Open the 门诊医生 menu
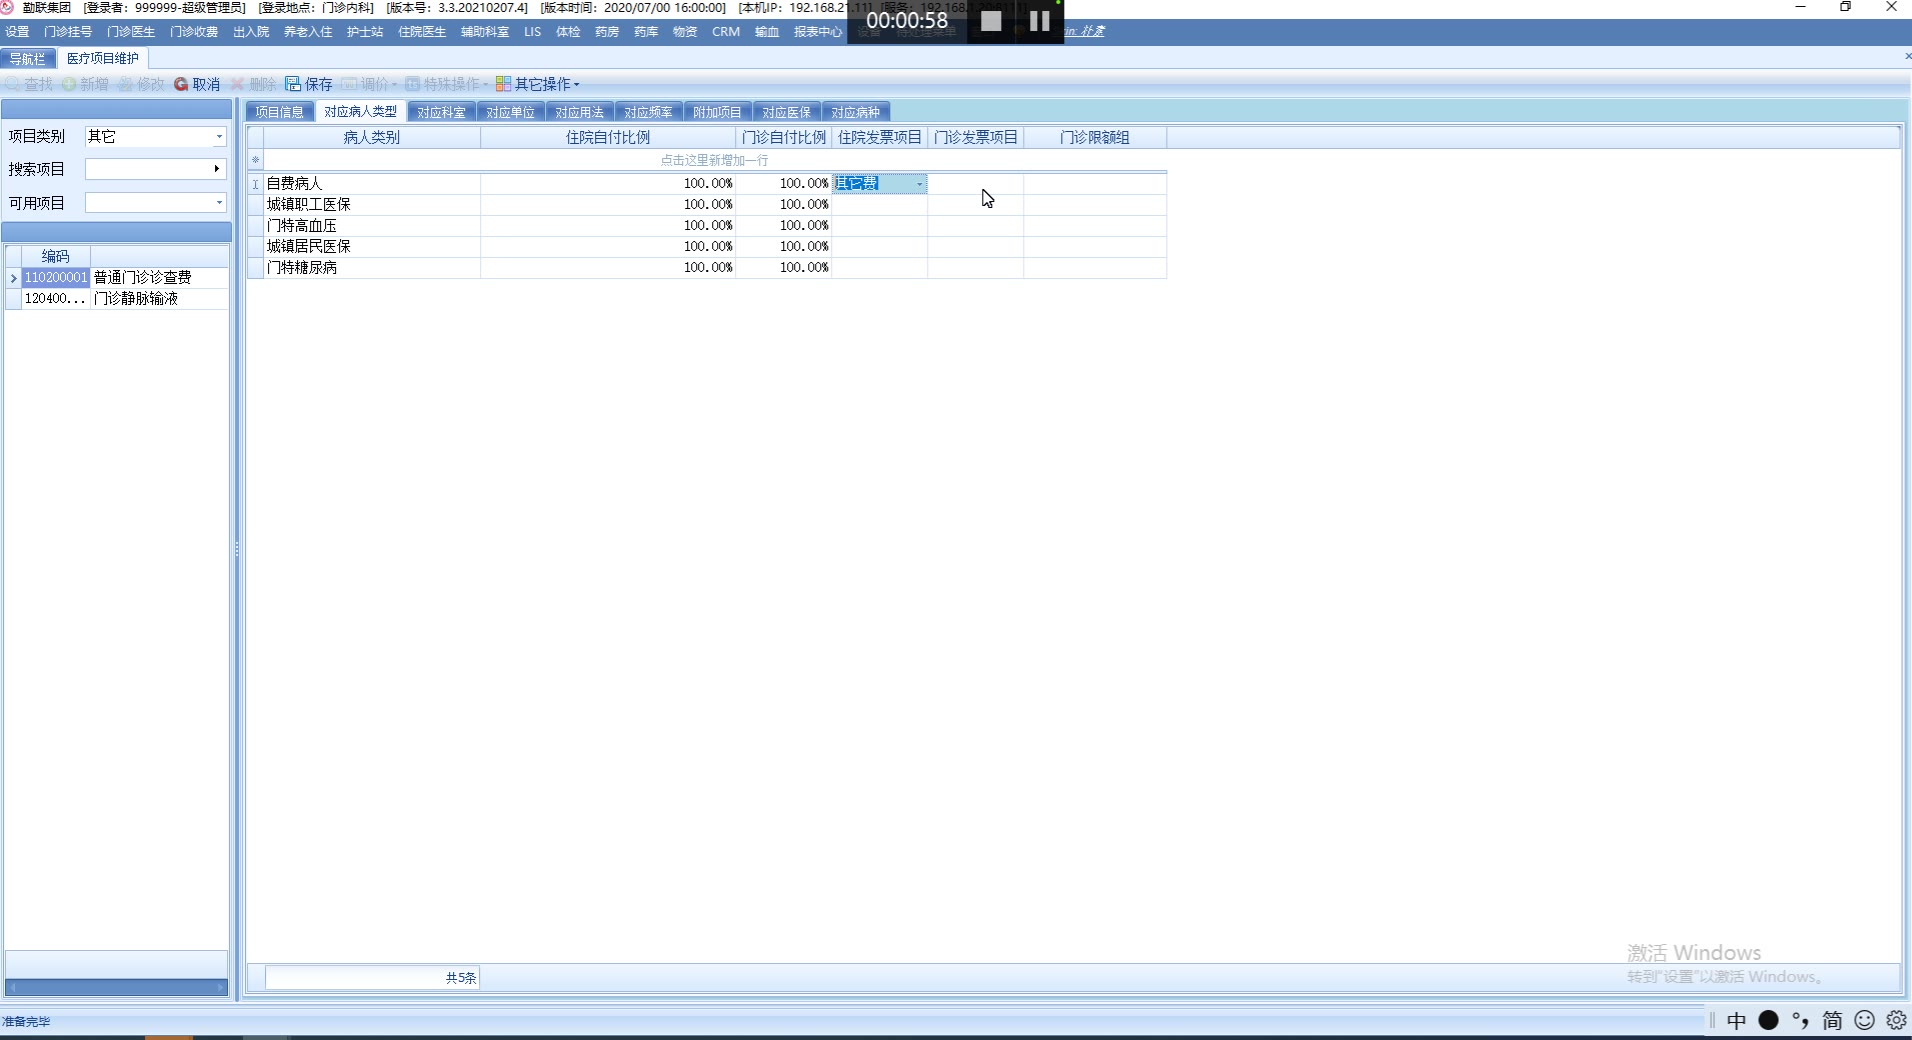 (x=131, y=32)
